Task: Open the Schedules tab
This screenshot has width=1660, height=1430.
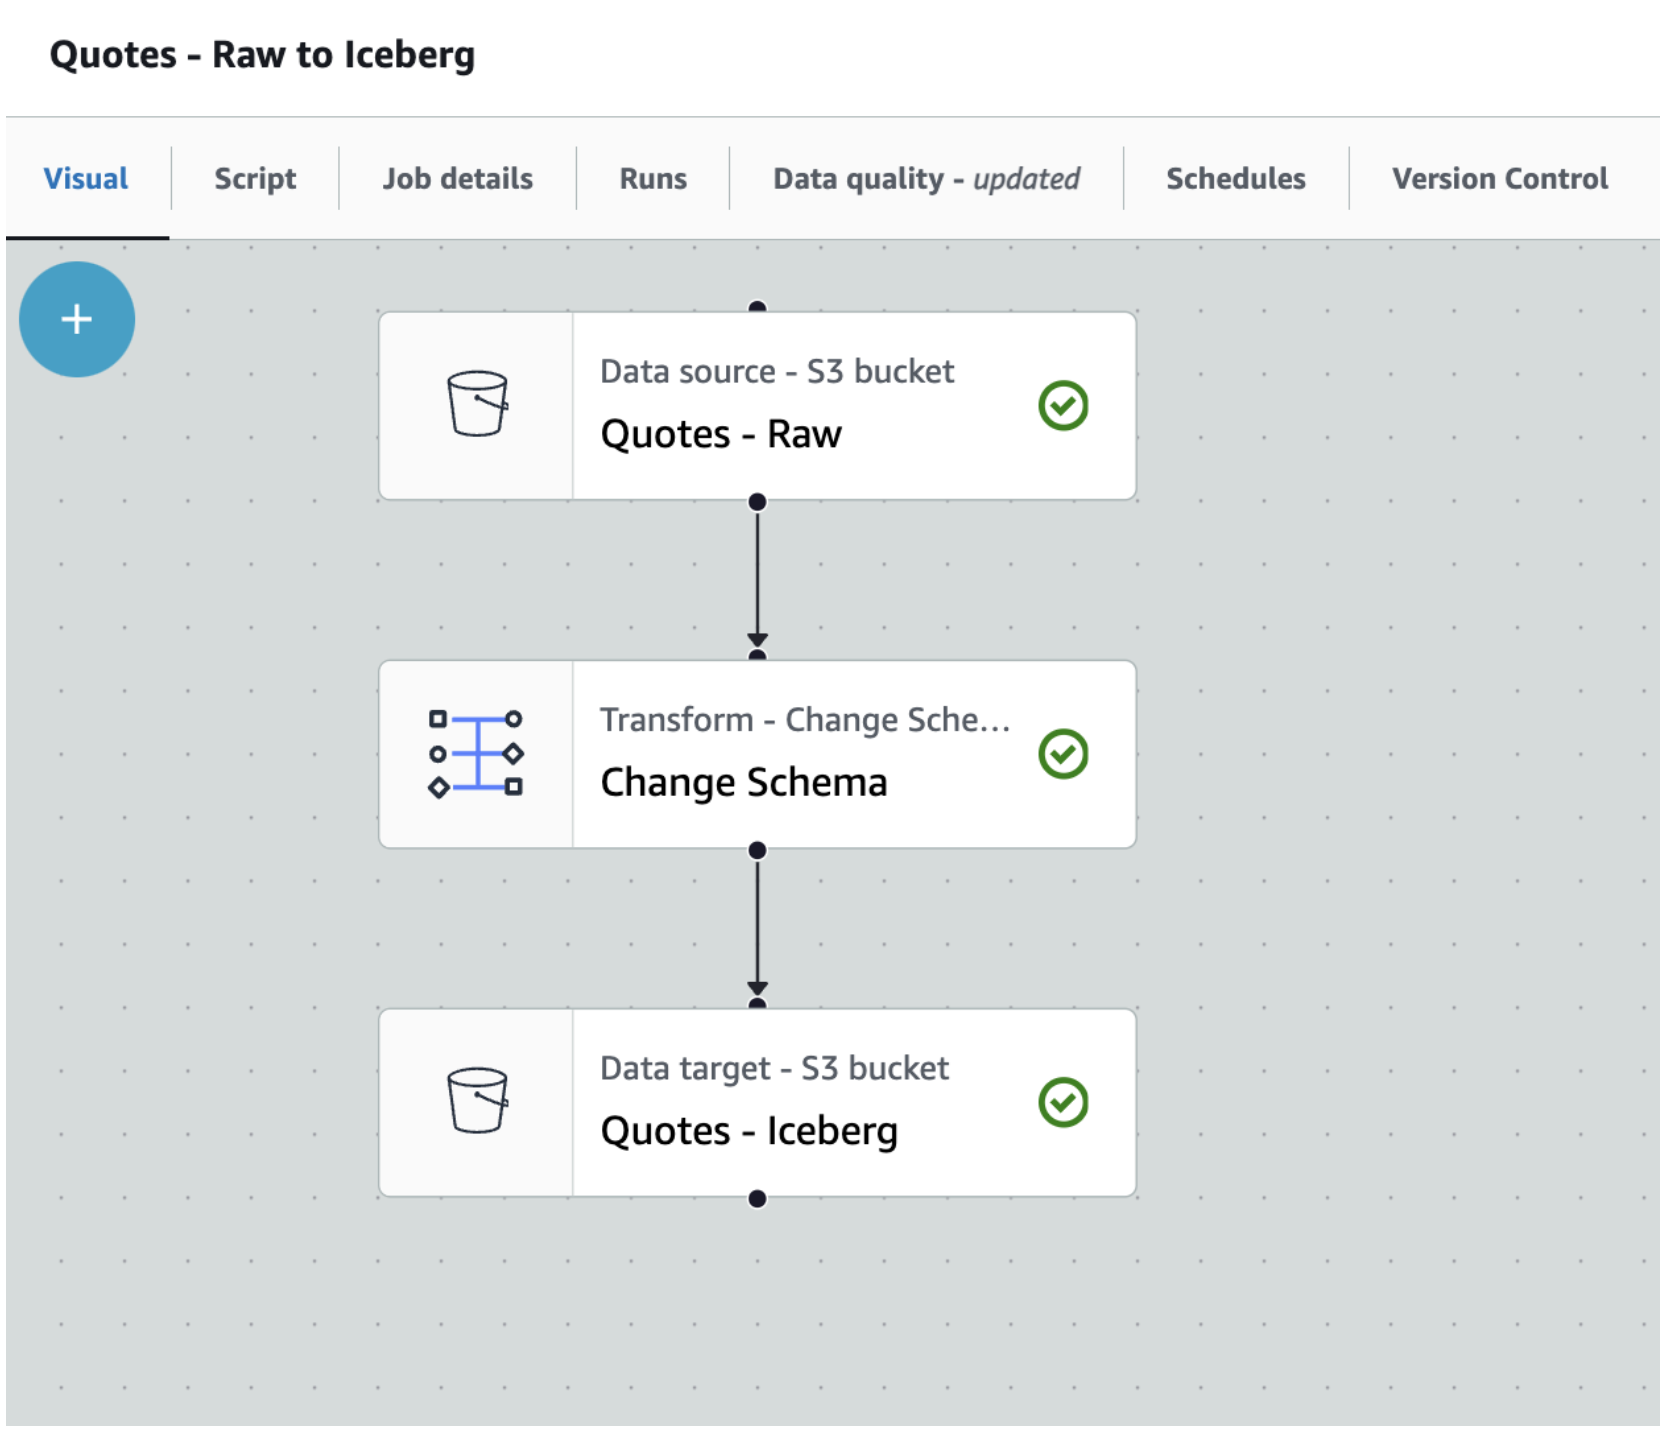Action: pos(1235,179)
